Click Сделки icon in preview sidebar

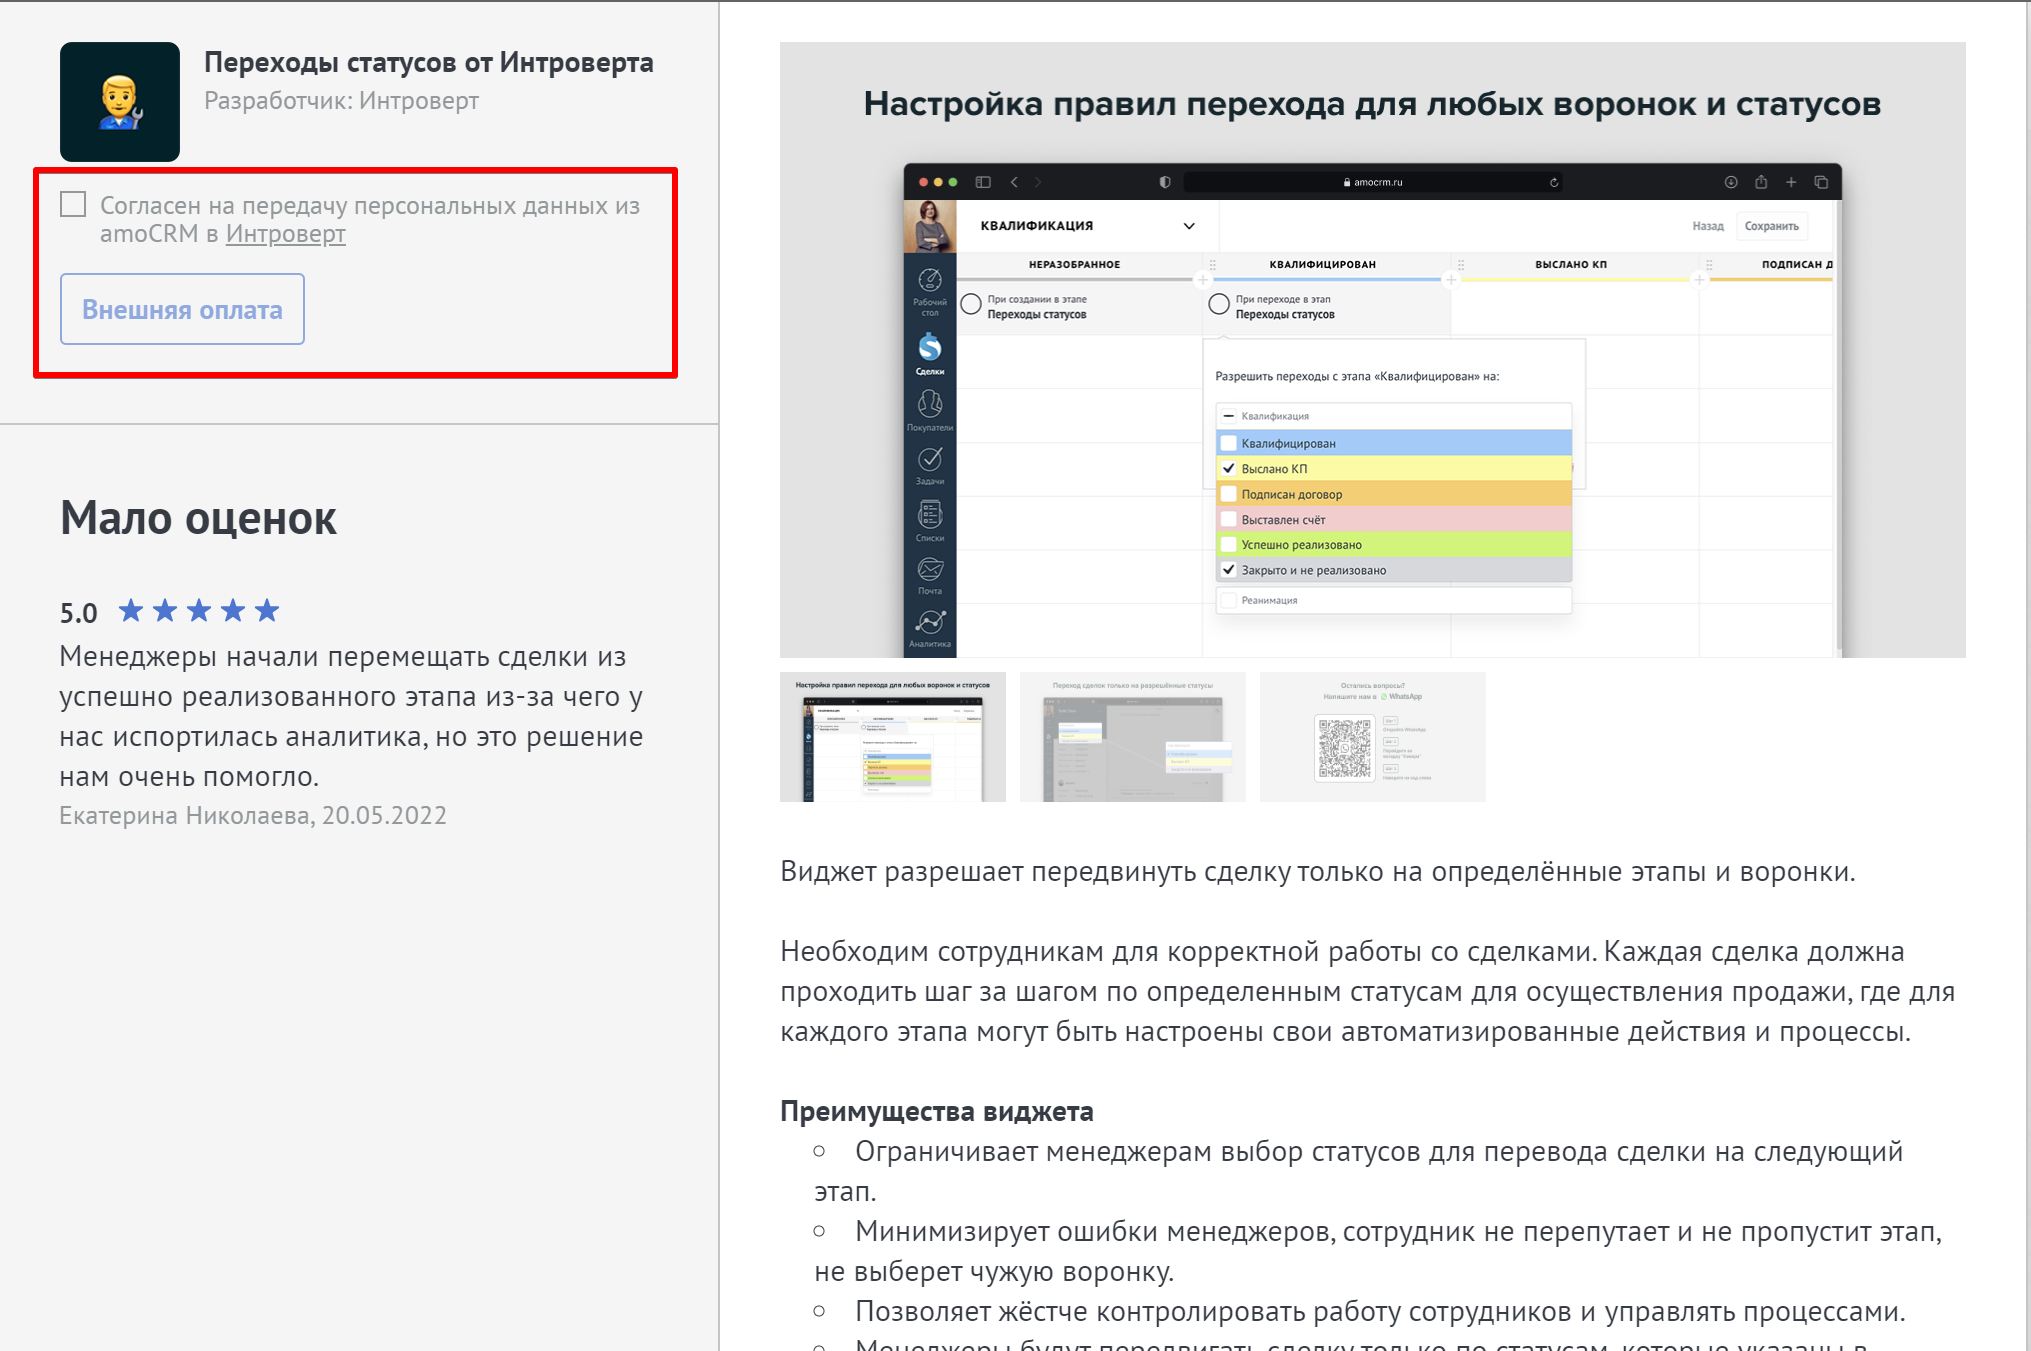(x=930, y=354)
